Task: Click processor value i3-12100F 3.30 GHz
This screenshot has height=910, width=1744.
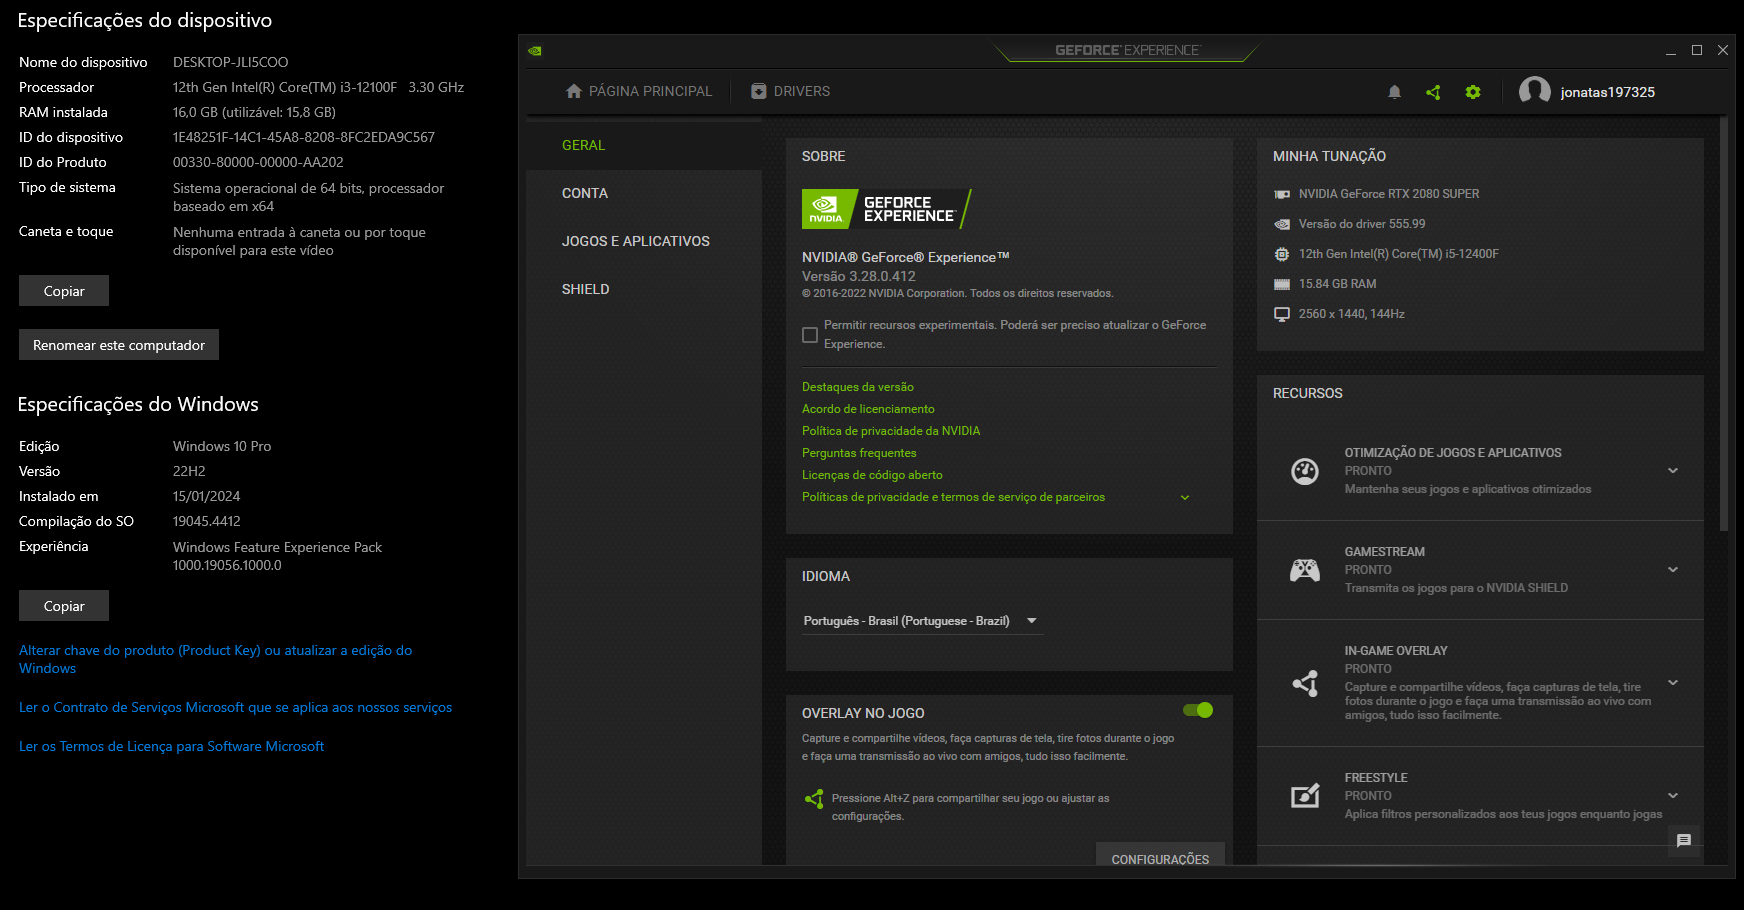Action: (318, 87)
